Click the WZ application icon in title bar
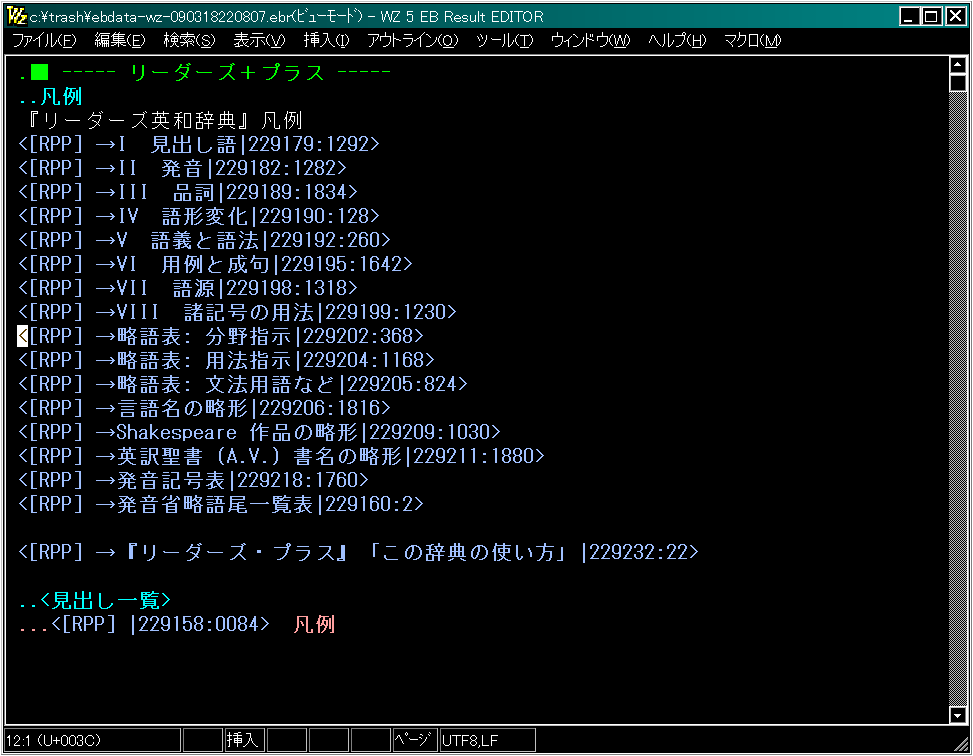 pyautogui.click(x=16, y=16)
